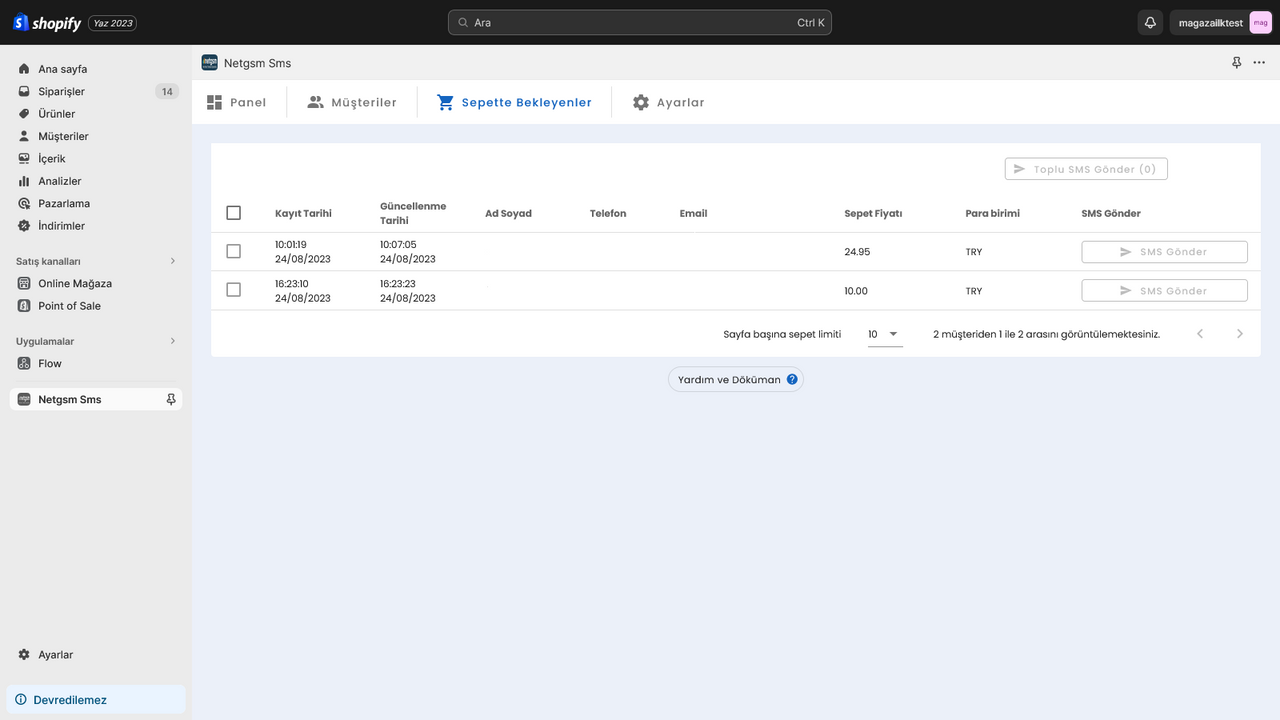Click the Yaz 2023 badge
This screenshot has height=720, width=1280.
click(x=113, y=23)
